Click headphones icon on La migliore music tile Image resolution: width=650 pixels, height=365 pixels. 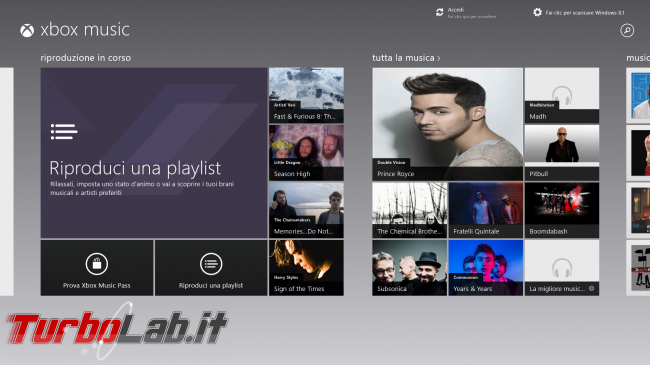(562, 268)
